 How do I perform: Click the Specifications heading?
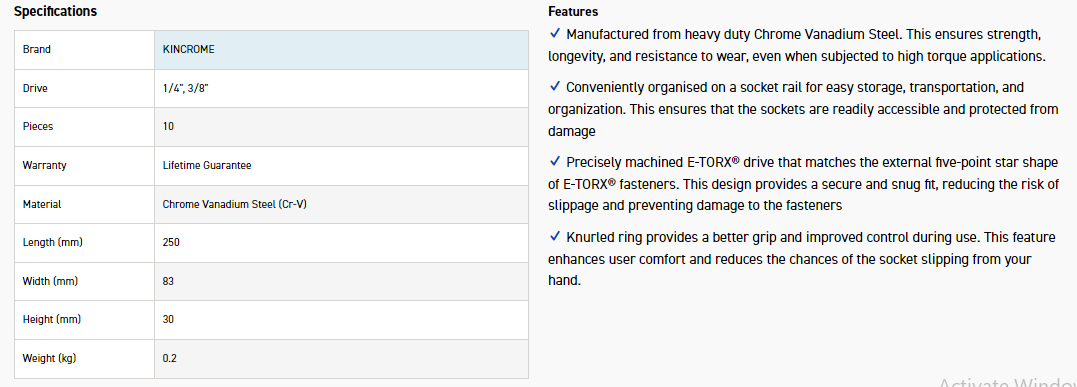coord(56,12)
